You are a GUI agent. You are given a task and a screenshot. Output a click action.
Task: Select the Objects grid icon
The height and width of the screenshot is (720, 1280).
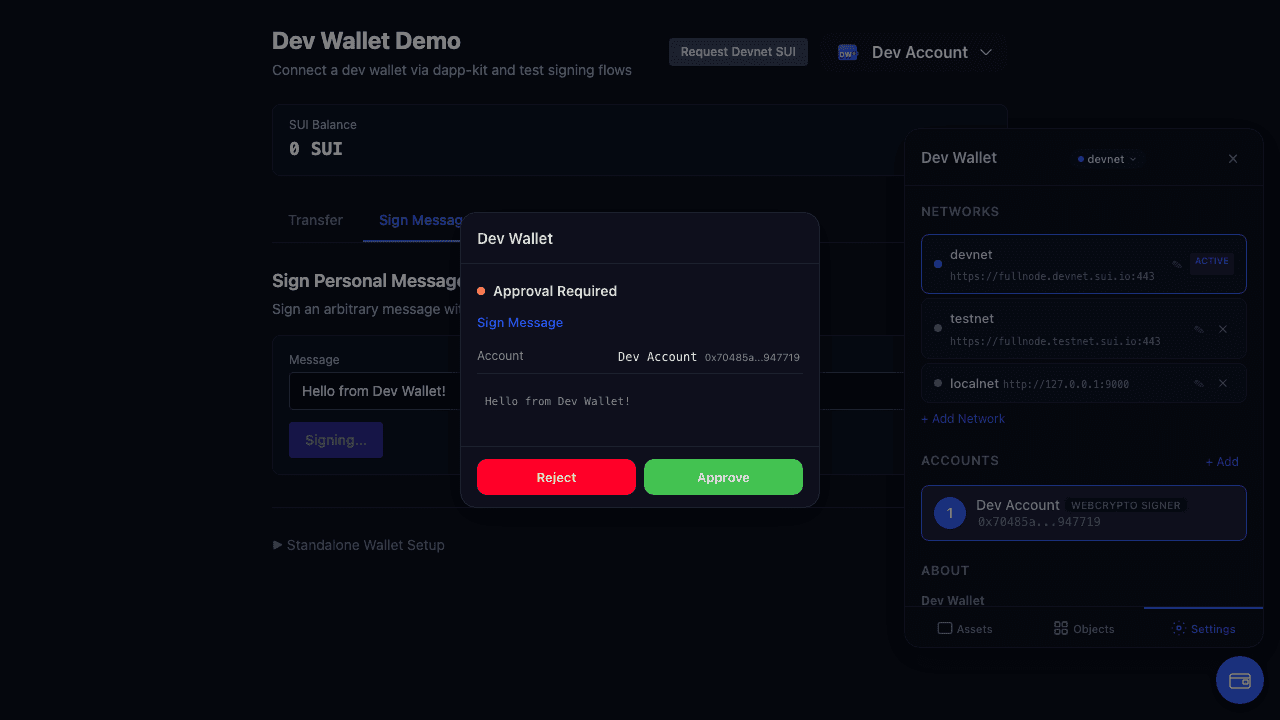(x=1061, y=628)
